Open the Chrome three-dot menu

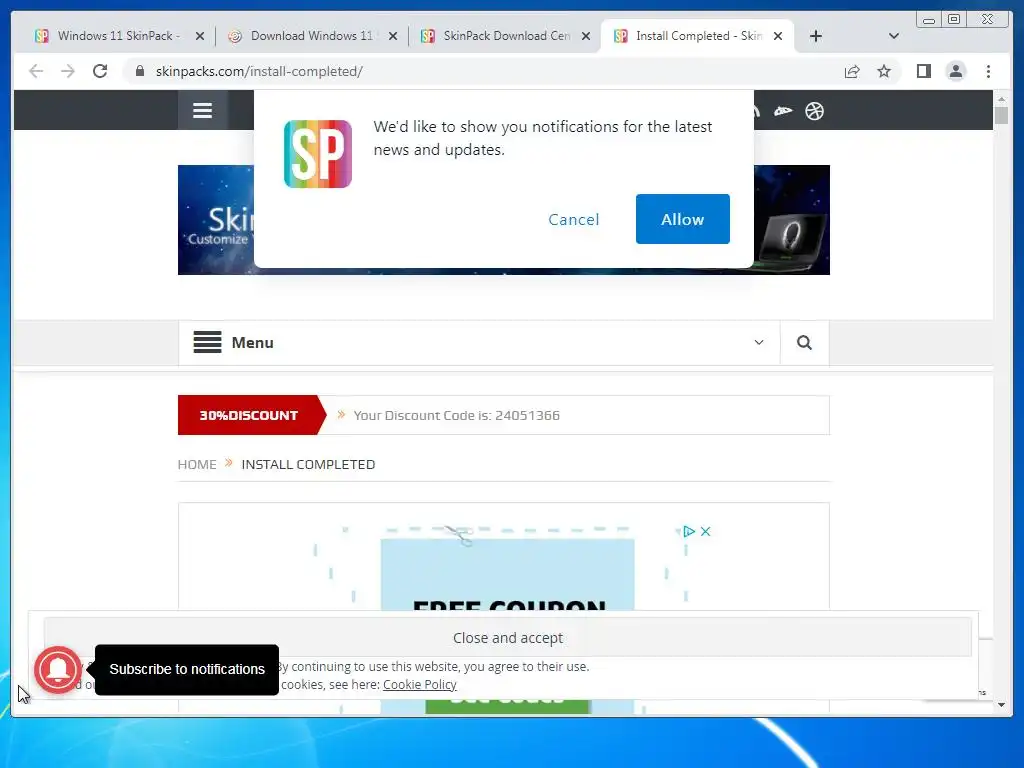(988, 71)
